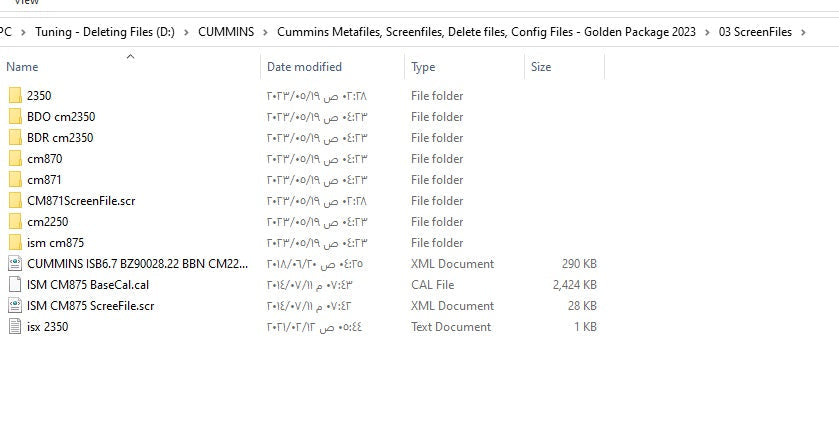The height and width of the screenshot is (439, 839).
Task: Sort by the Date modified column
Action: click(x=304, y=67)
